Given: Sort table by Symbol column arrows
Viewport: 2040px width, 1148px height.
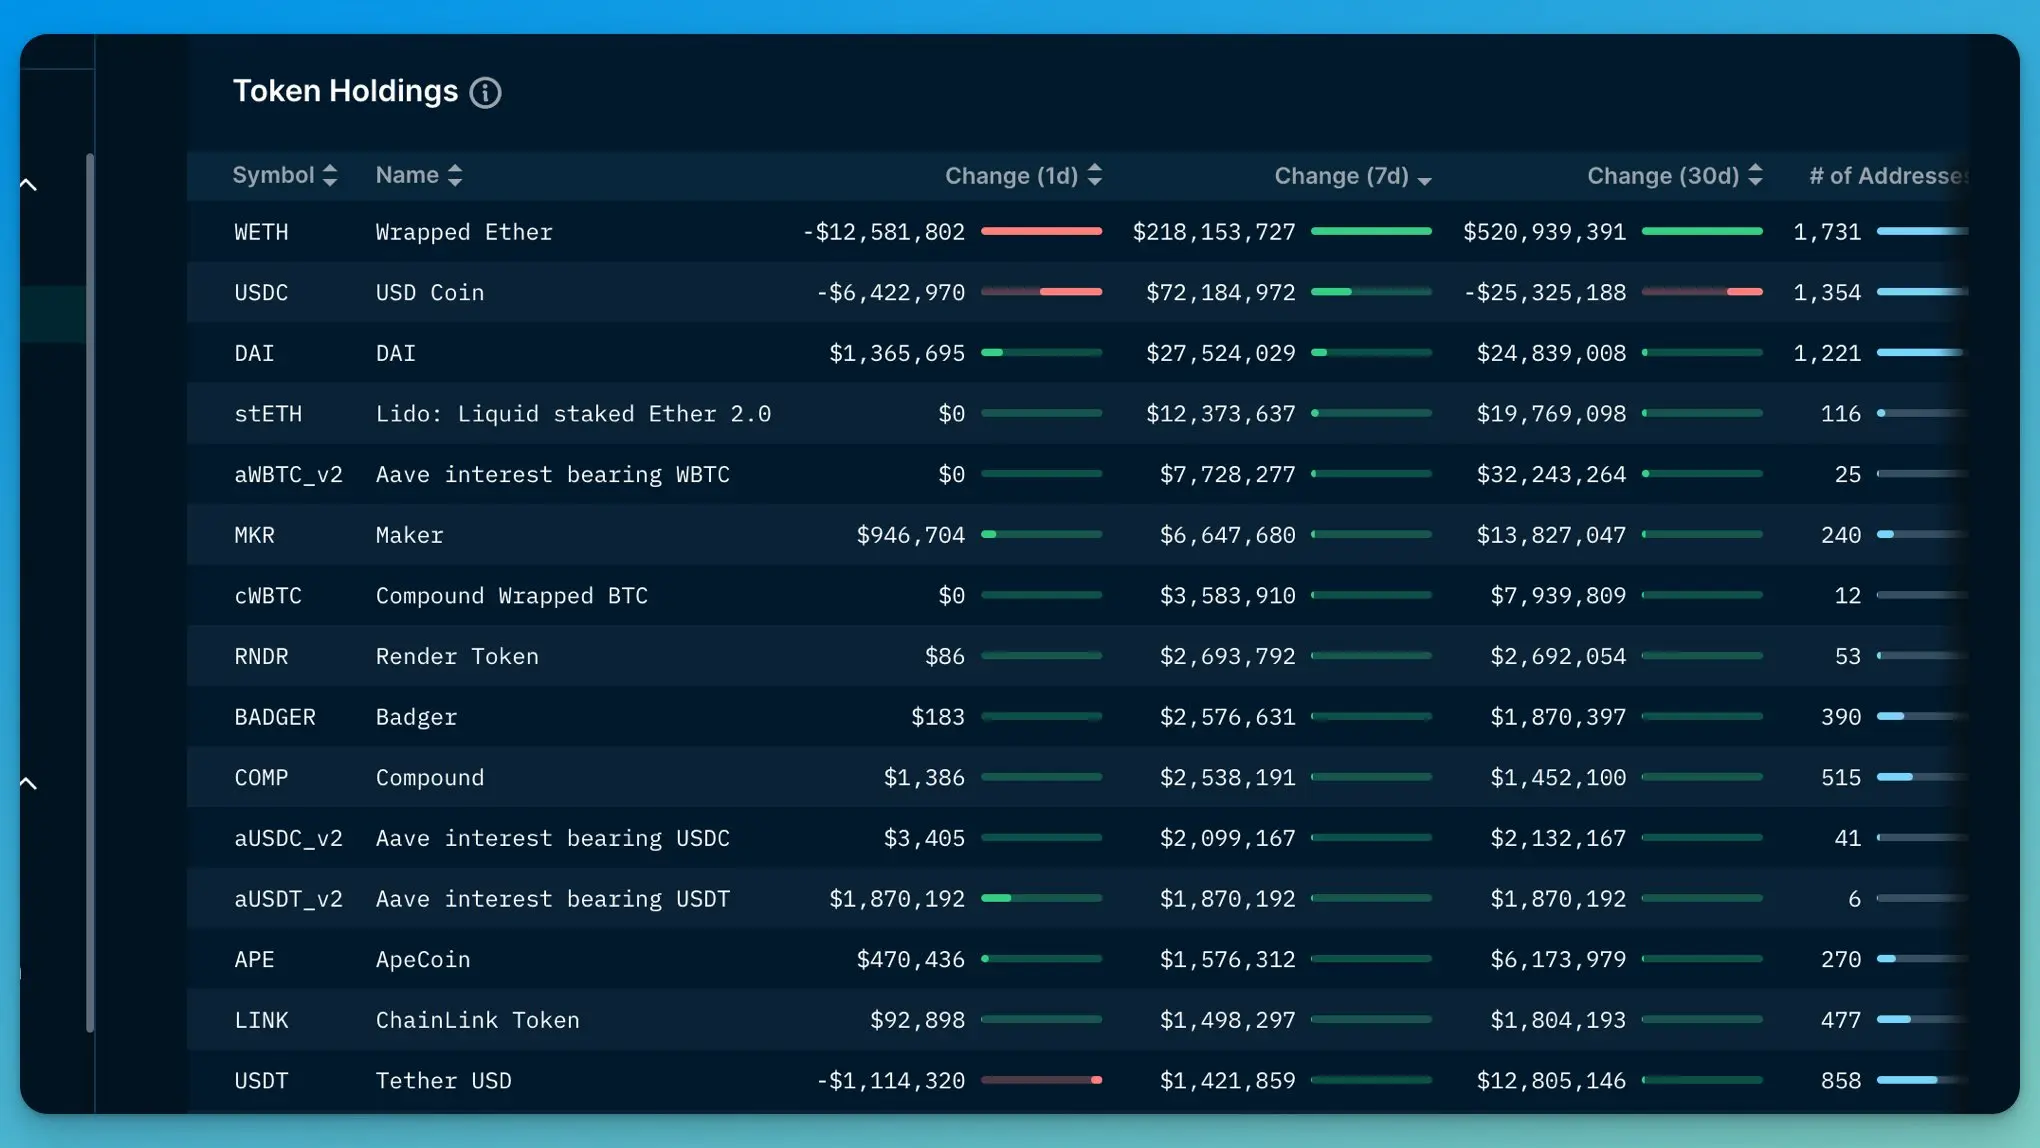Looking at the screenshot, I should [330, 176].
